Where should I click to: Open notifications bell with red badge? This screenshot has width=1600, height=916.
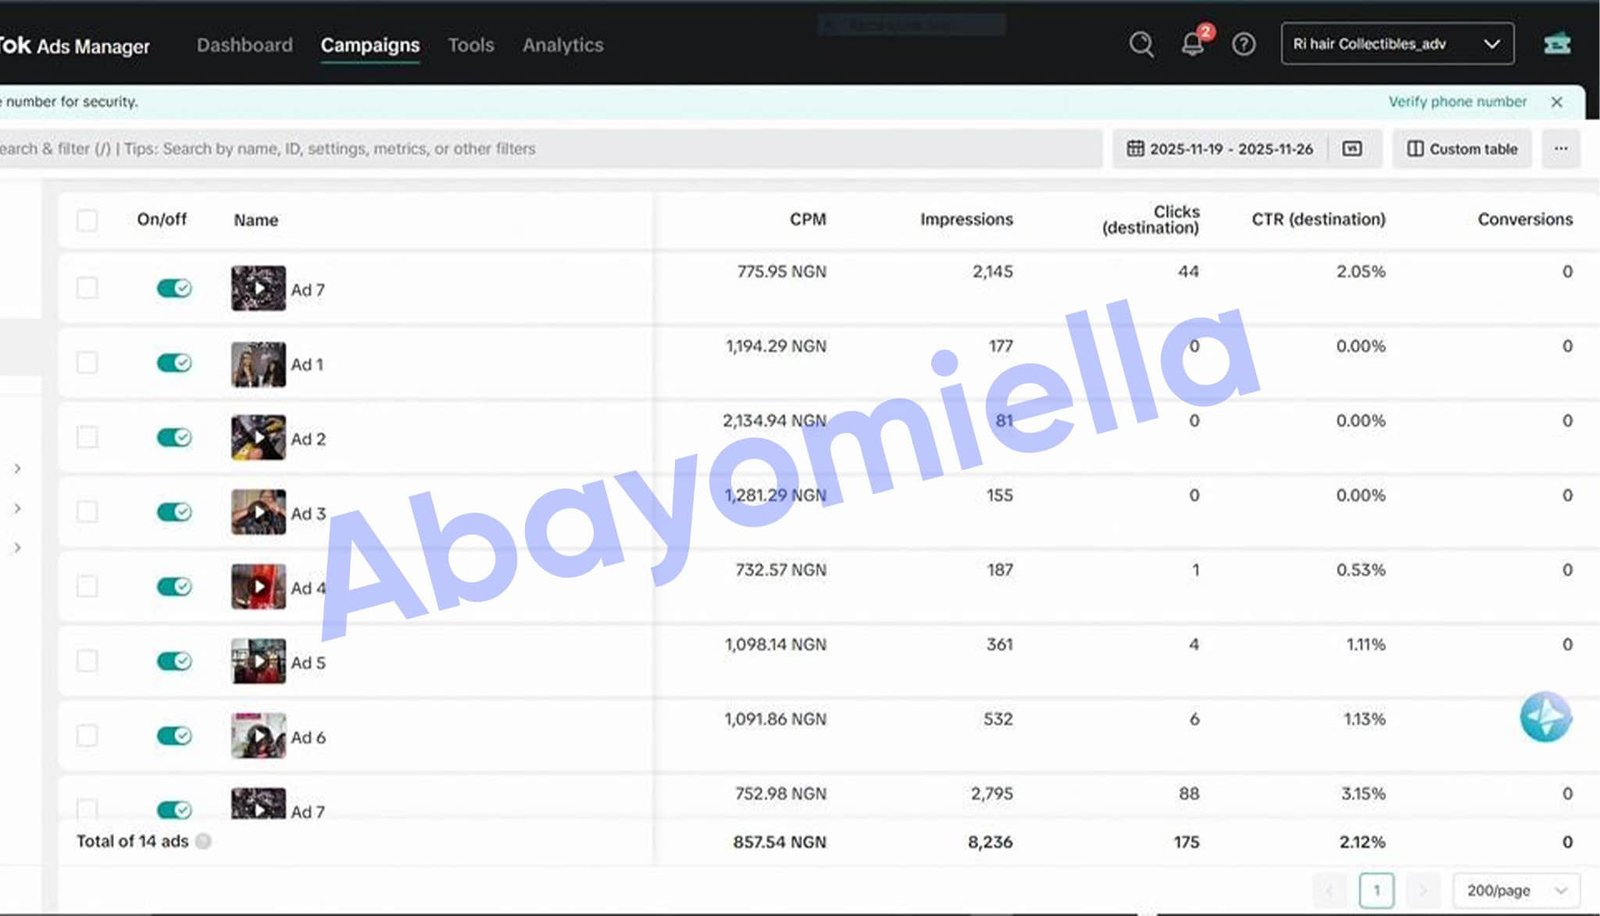1192,44
